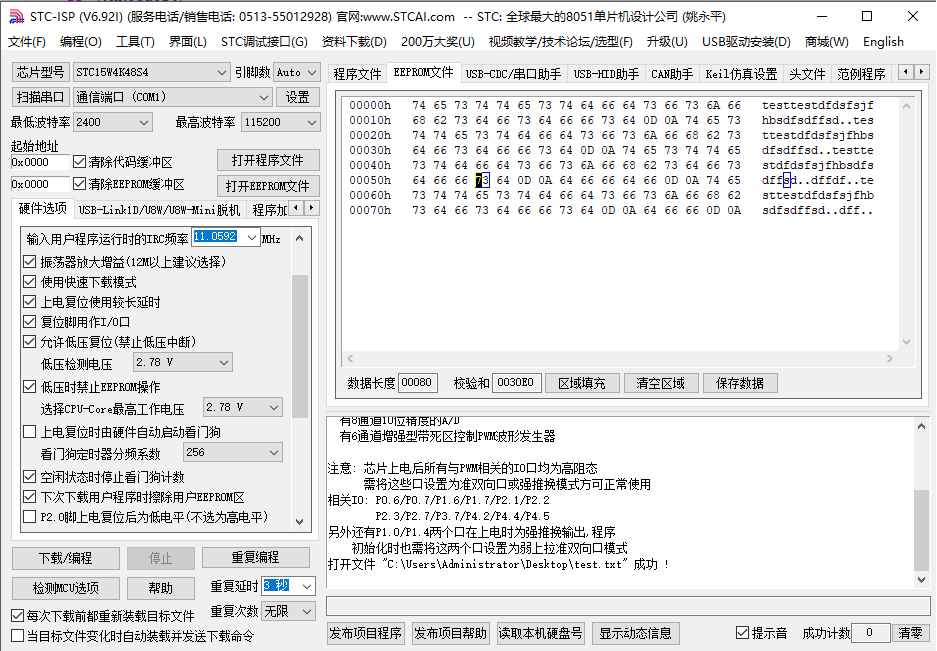Enable 上电复位时由硬件自动启动看门狗
The height and width of the screenshot is (651, 937).
(29, 432)
